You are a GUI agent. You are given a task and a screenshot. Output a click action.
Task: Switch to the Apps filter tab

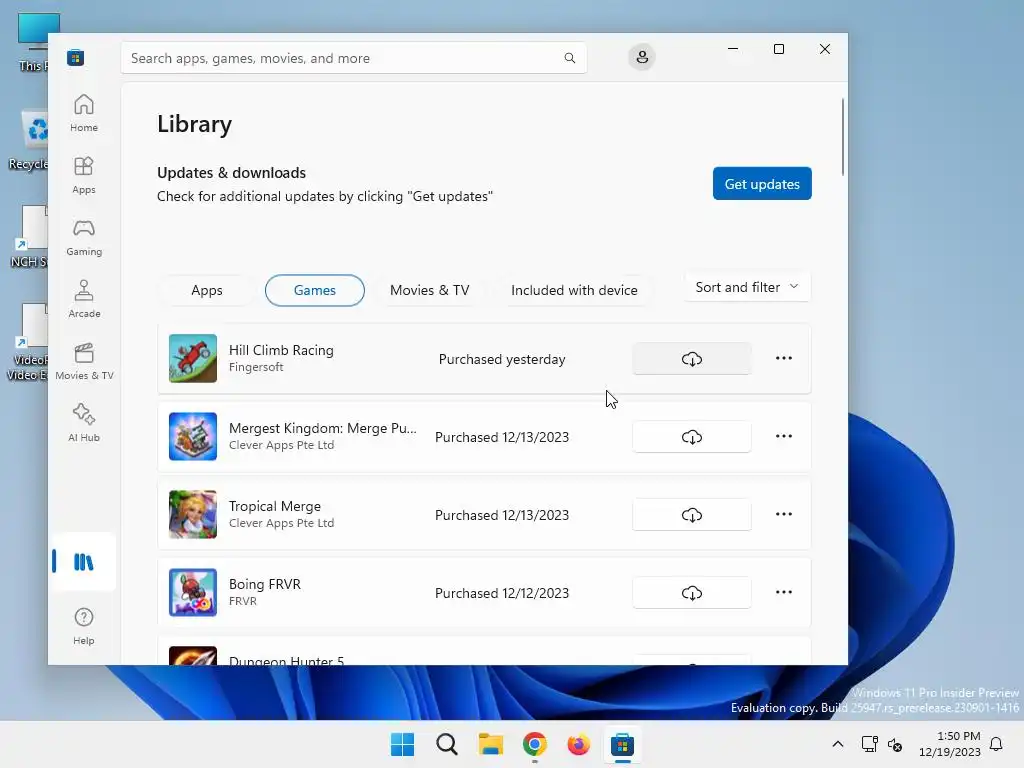[x=207, y=290]
